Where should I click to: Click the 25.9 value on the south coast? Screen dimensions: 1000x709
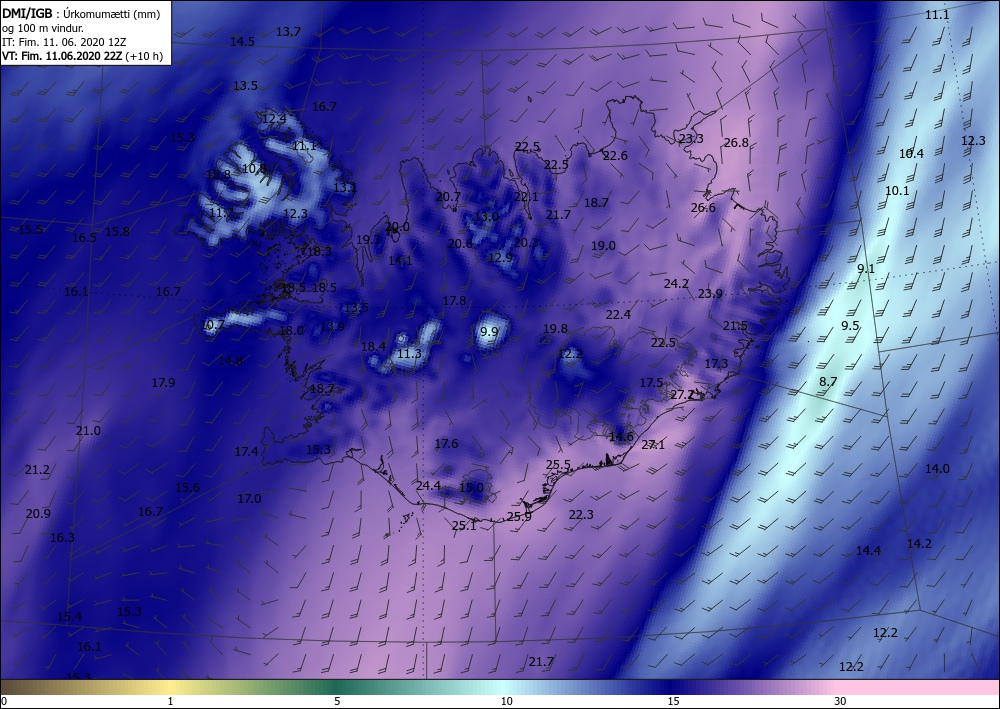click(x=518, y=517)
